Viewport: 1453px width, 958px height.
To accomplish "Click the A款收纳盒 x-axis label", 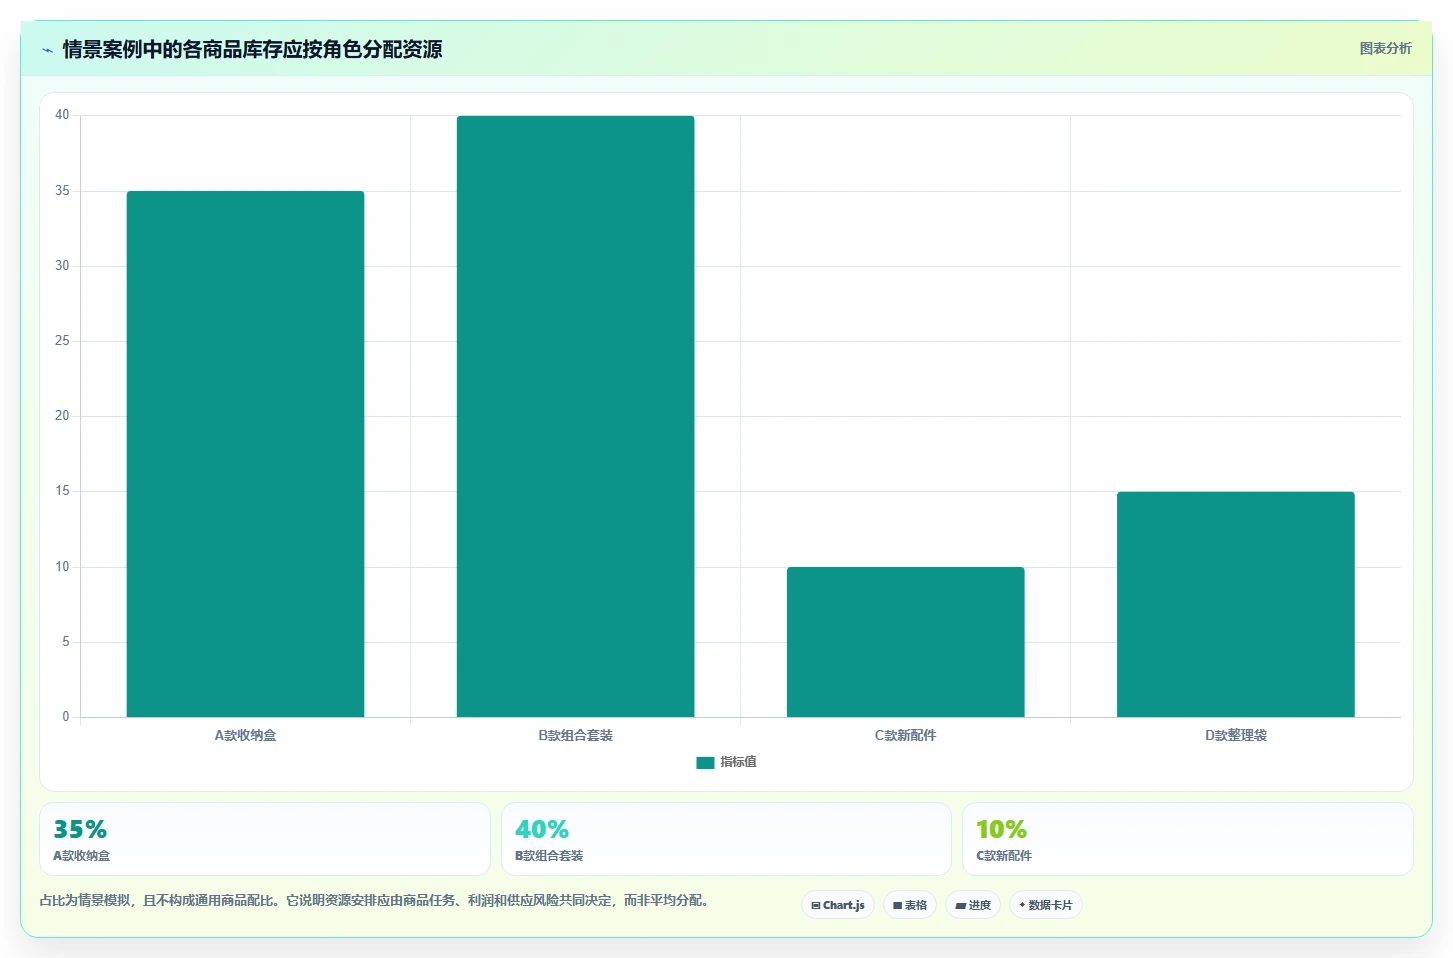I will (x=245, y=735).
